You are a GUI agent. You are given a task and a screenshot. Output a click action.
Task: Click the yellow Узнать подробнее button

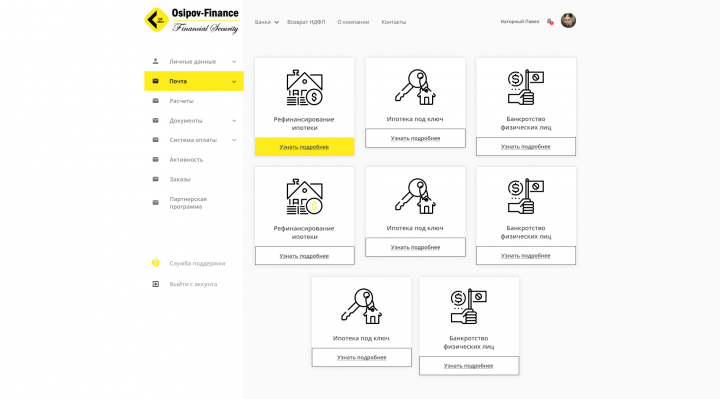[304, 146]
